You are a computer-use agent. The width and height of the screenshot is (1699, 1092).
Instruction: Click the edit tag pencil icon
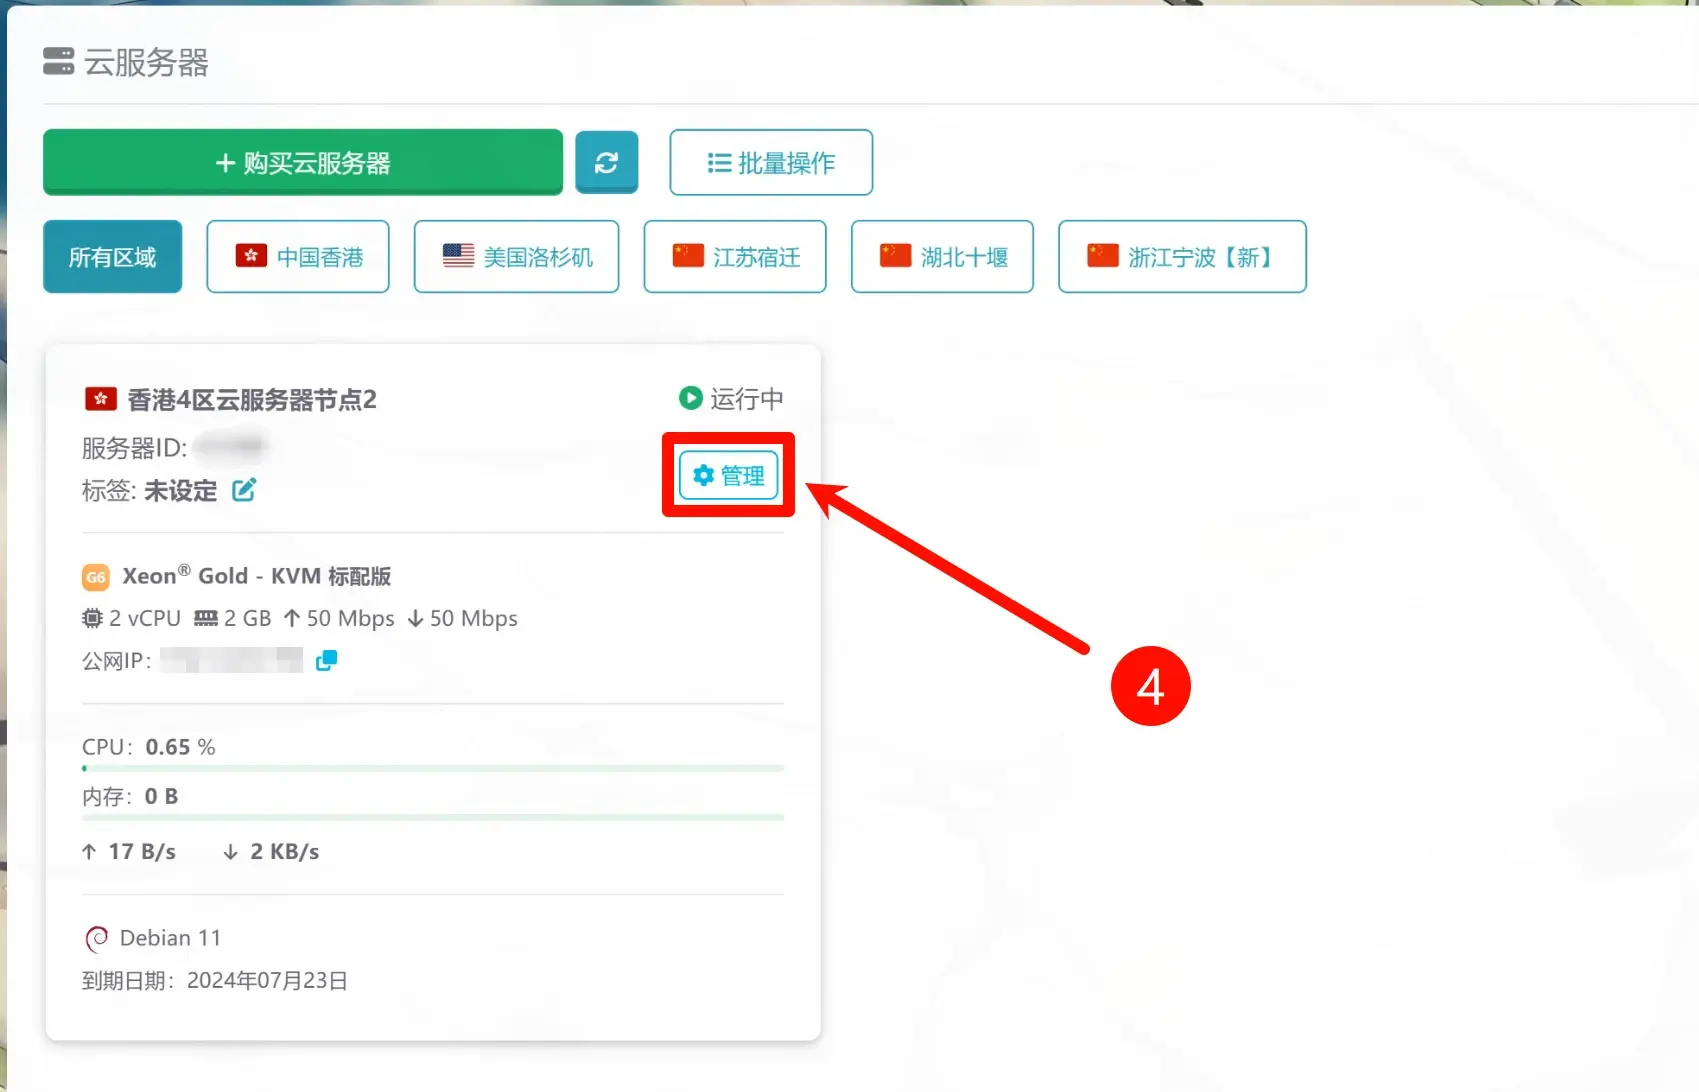point(244,490)
